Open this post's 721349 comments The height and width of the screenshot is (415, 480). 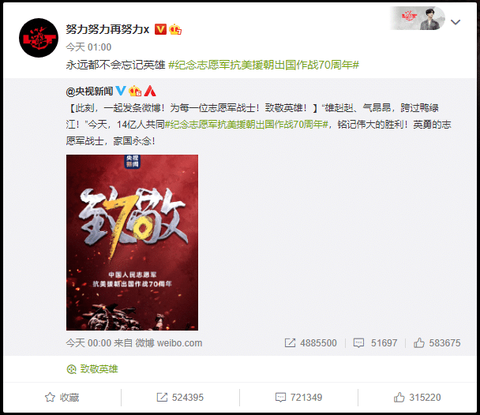click(299, 397)
